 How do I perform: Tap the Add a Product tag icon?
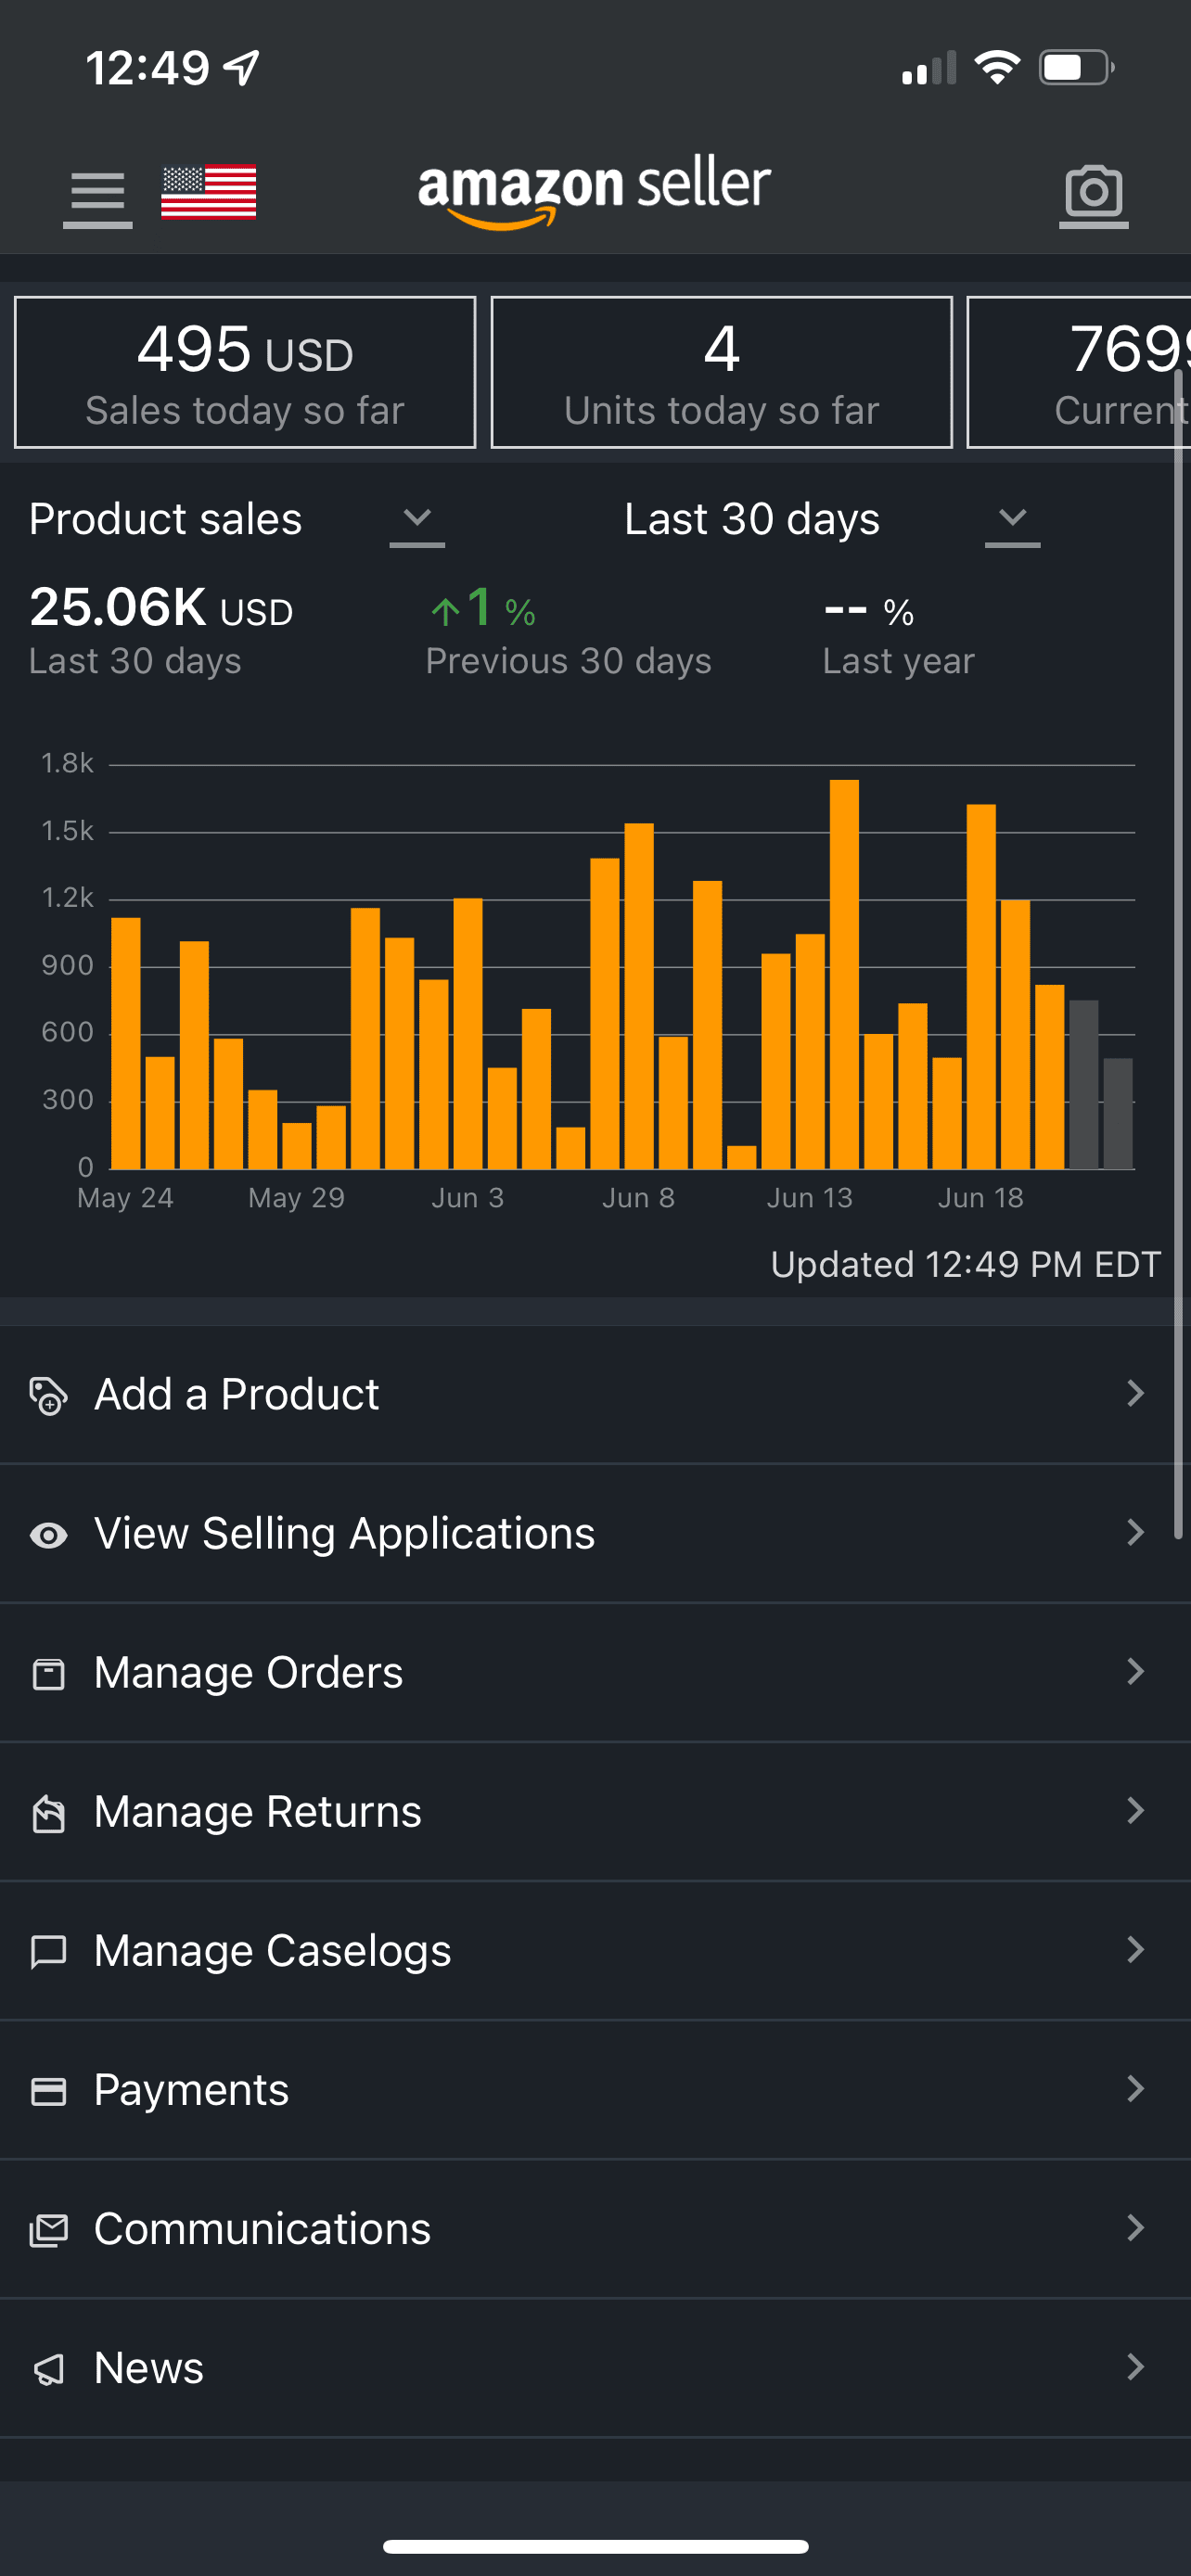click(48, 1395)
